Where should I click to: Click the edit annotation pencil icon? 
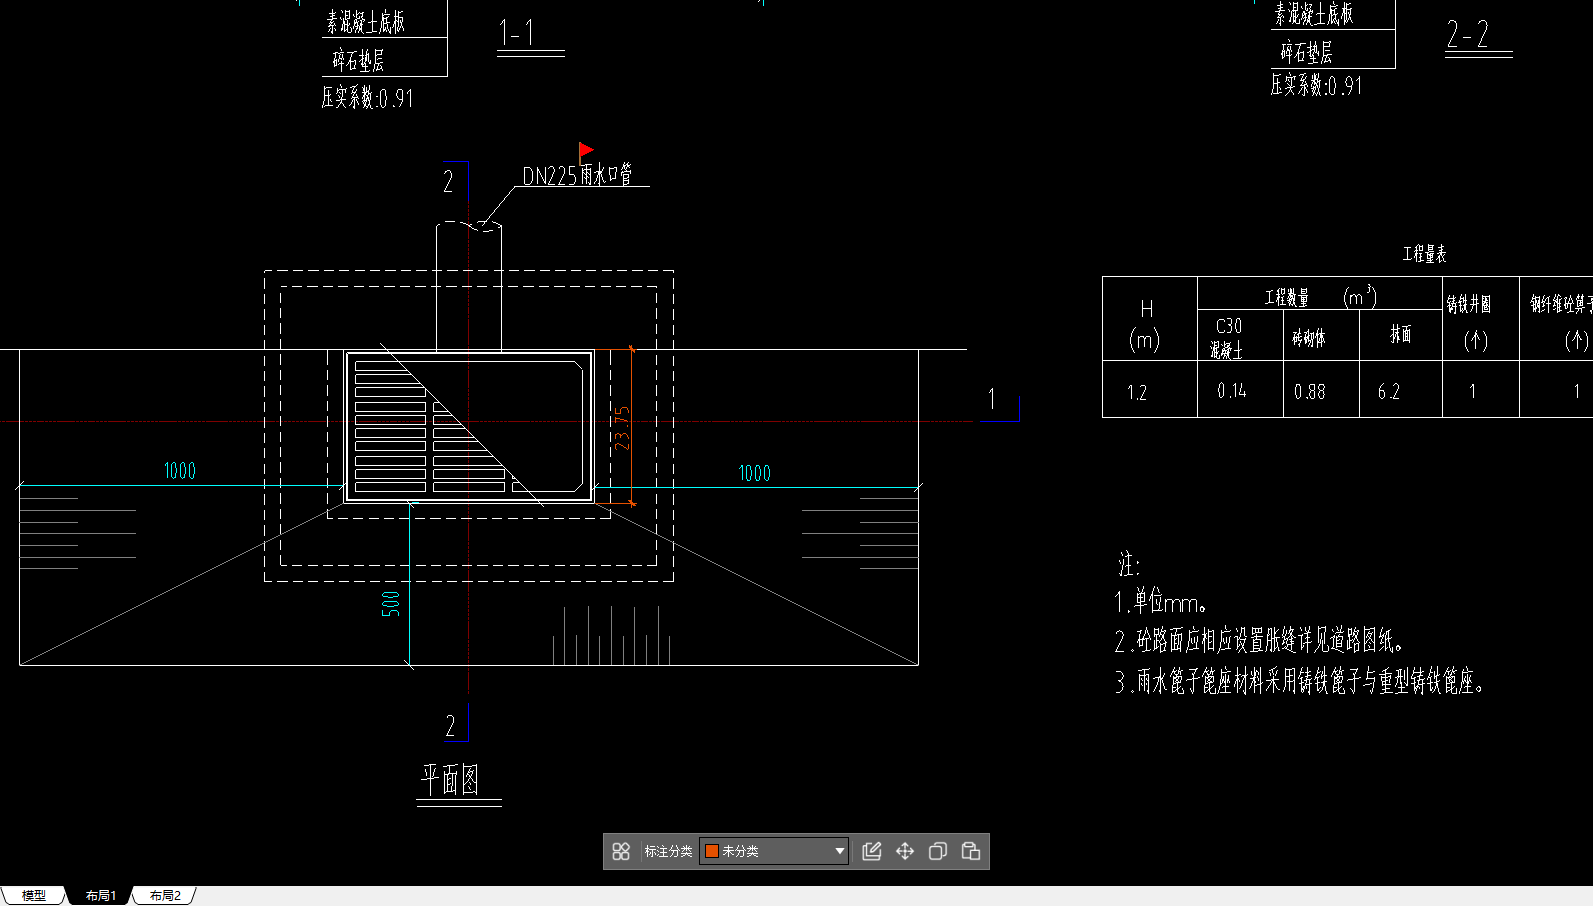[872, 851]
